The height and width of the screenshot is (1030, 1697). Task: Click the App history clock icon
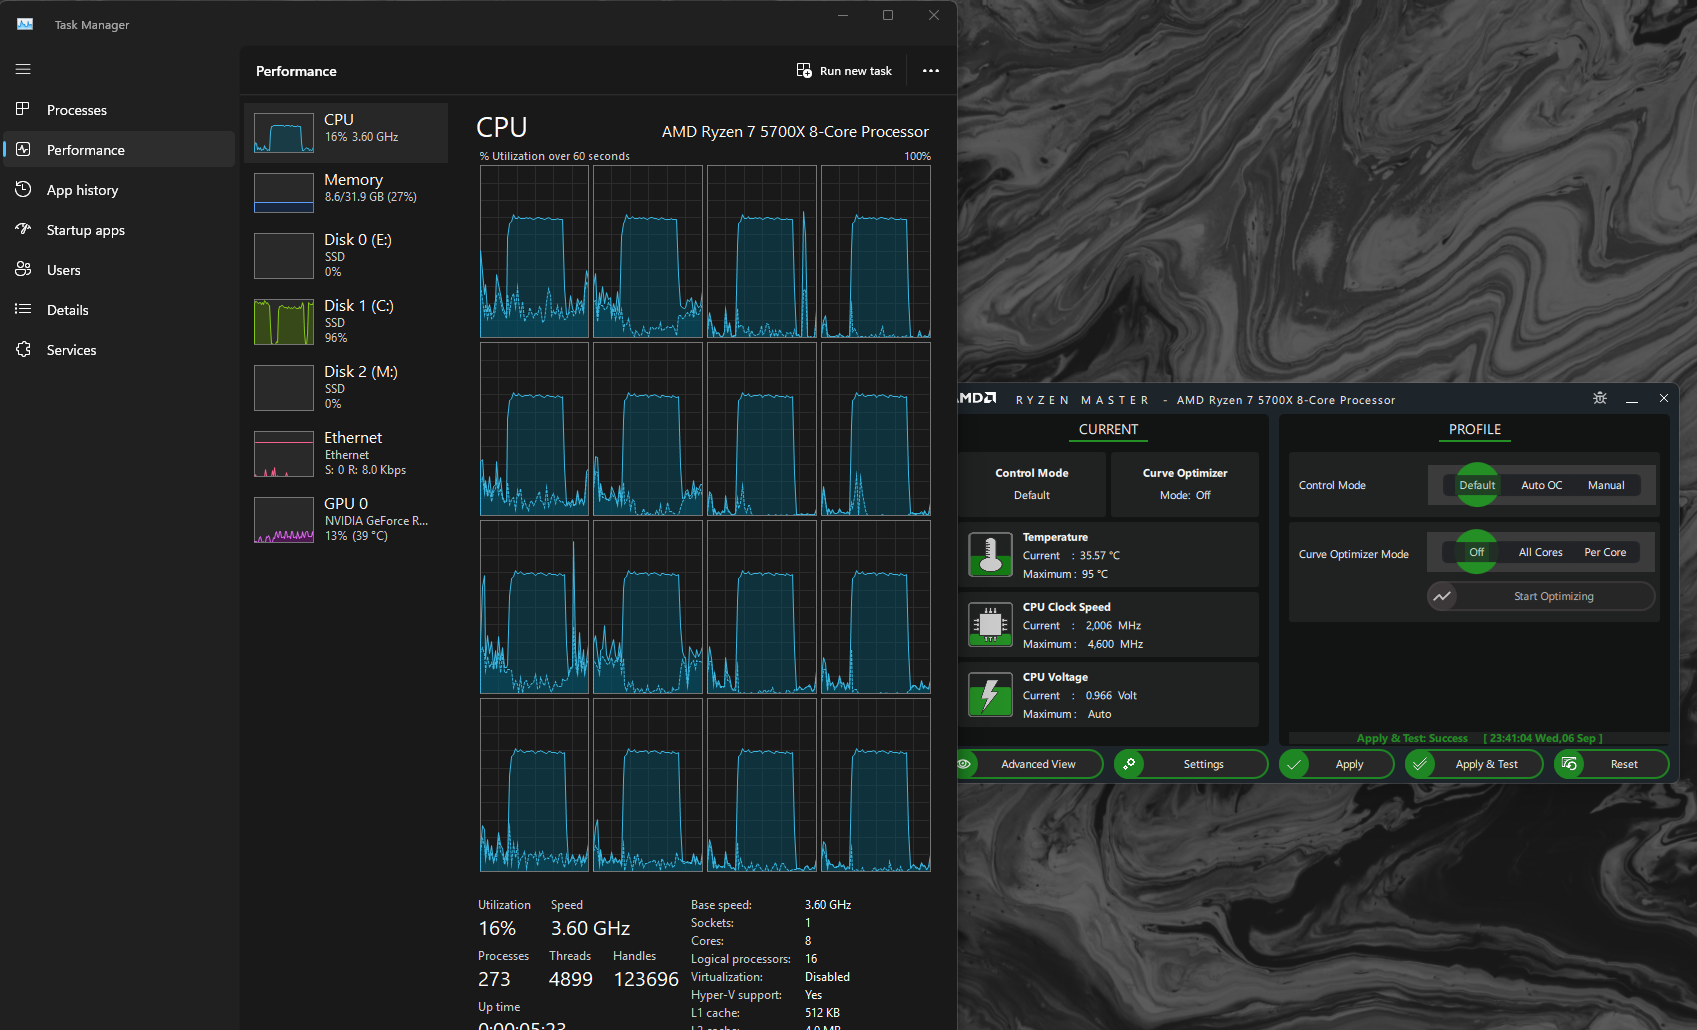[23, 189]
